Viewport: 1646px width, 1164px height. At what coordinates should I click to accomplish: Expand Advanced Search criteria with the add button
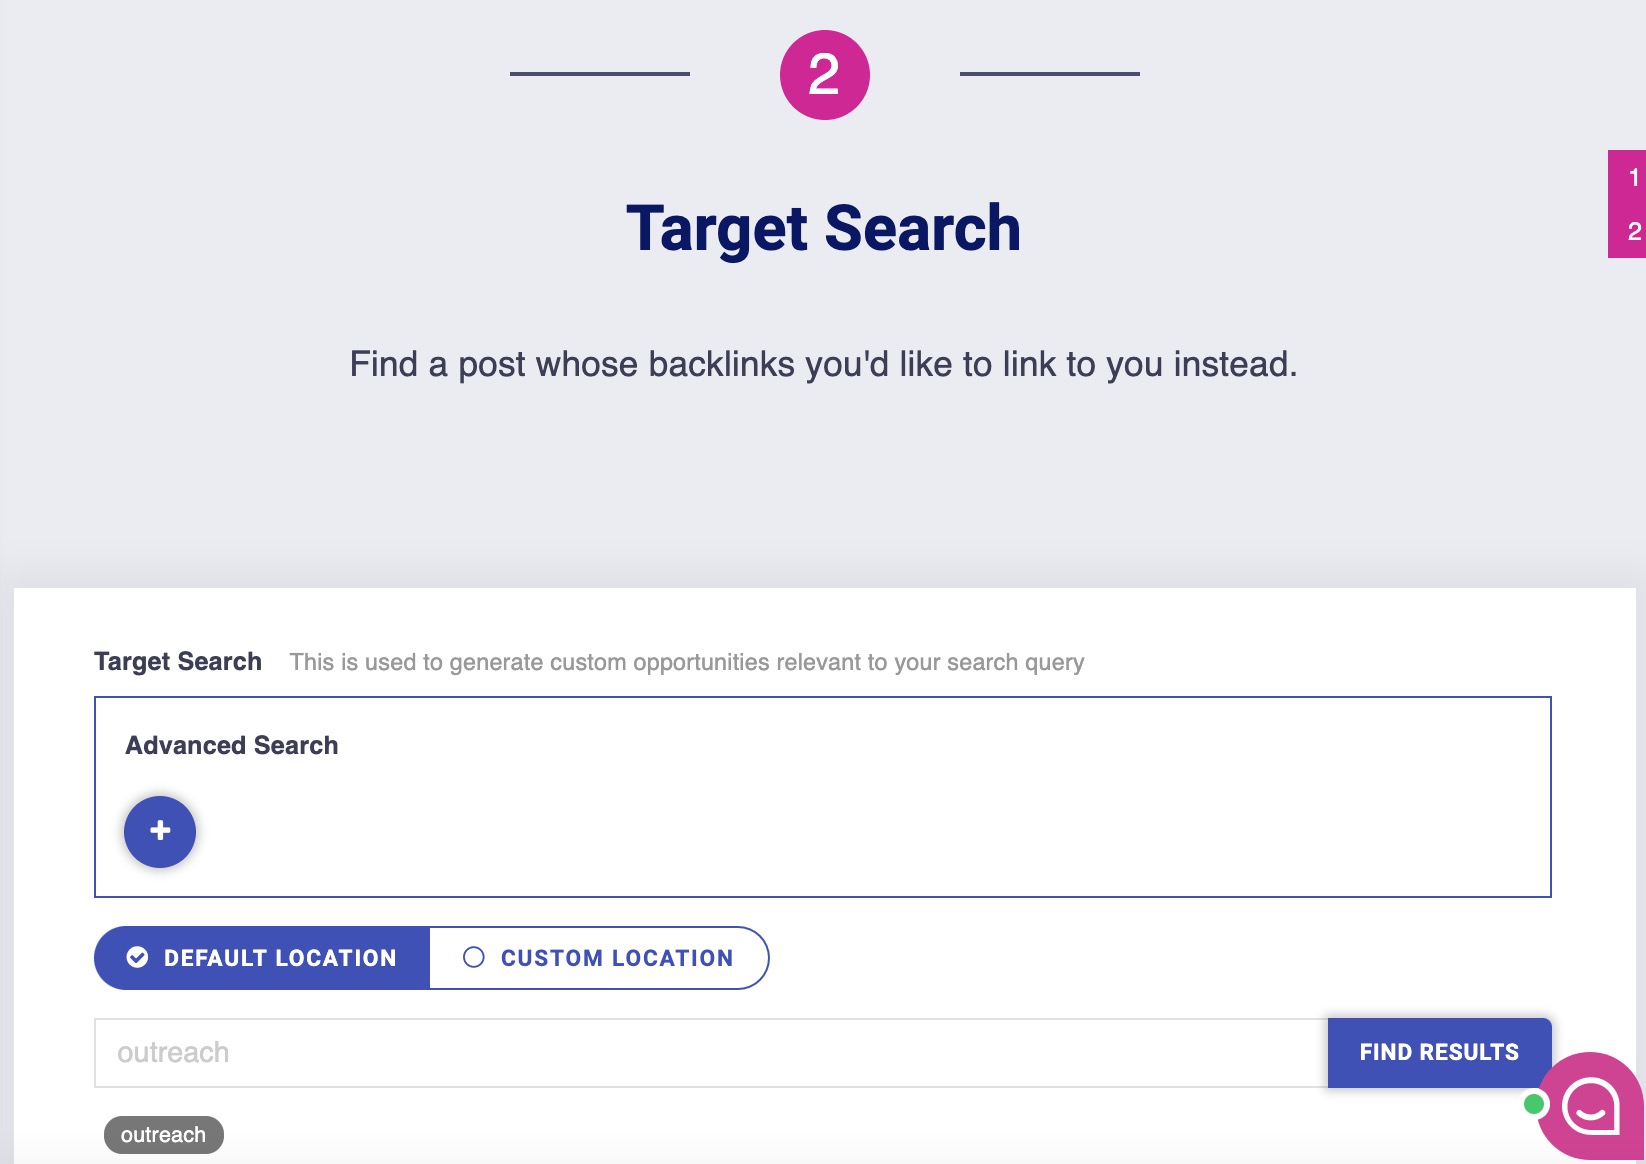159,831
